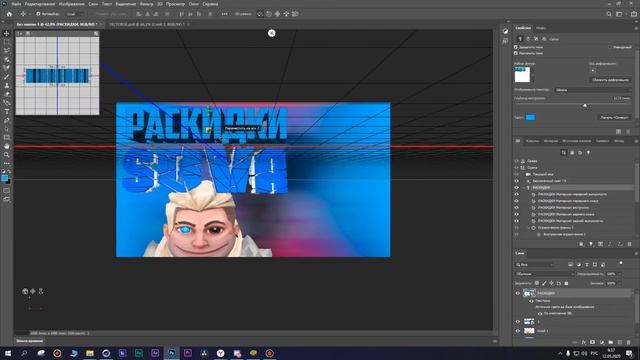640x360 pixels.
Task: Select the Zoom tool
Action: tap(7, 155)
